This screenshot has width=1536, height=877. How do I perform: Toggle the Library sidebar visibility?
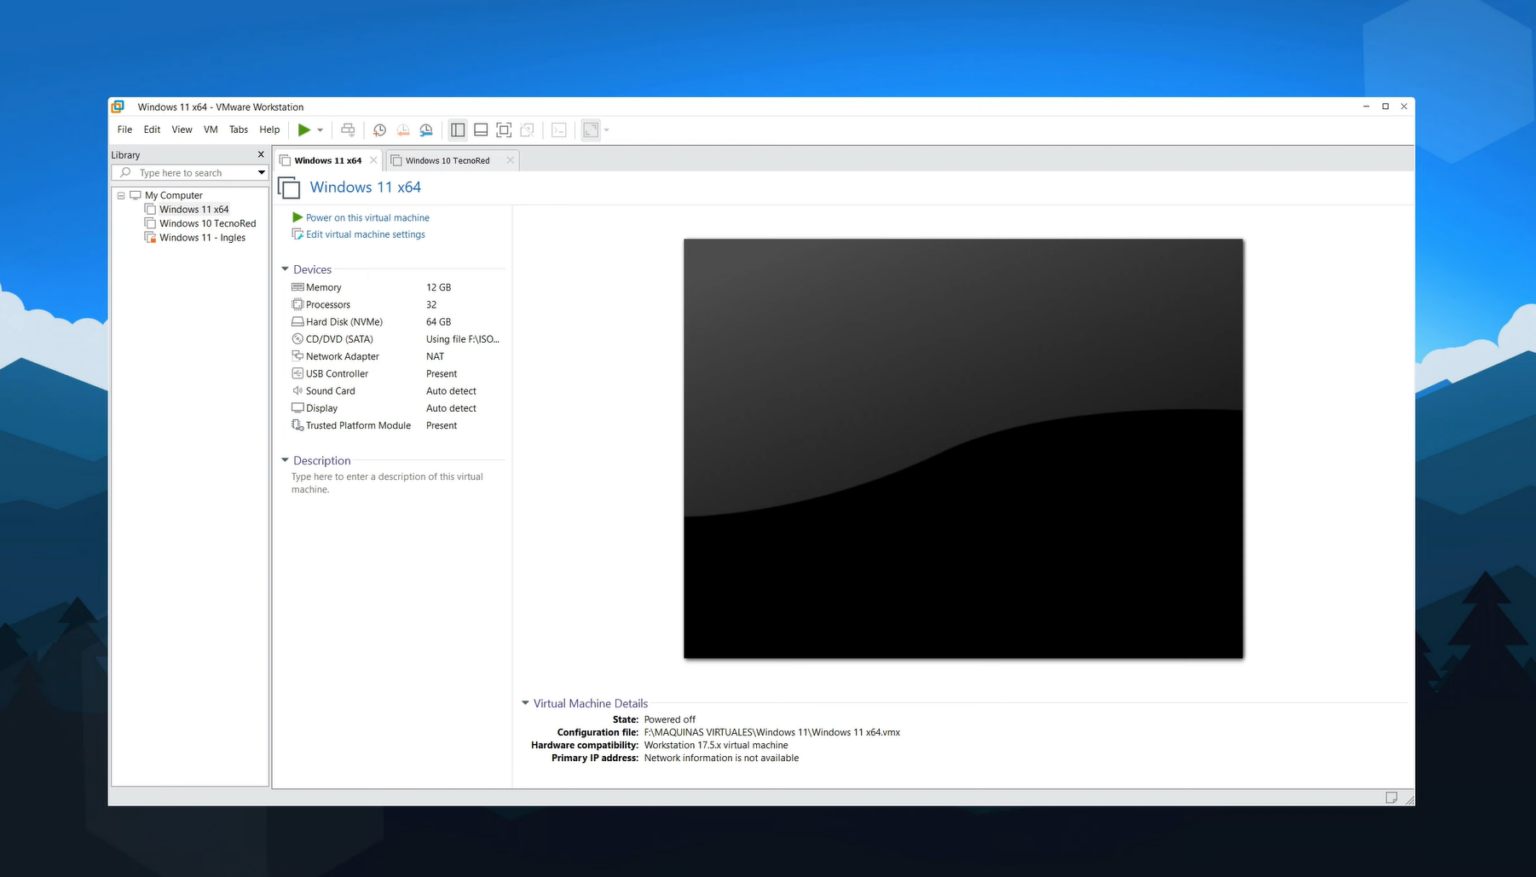click(457, 129)
